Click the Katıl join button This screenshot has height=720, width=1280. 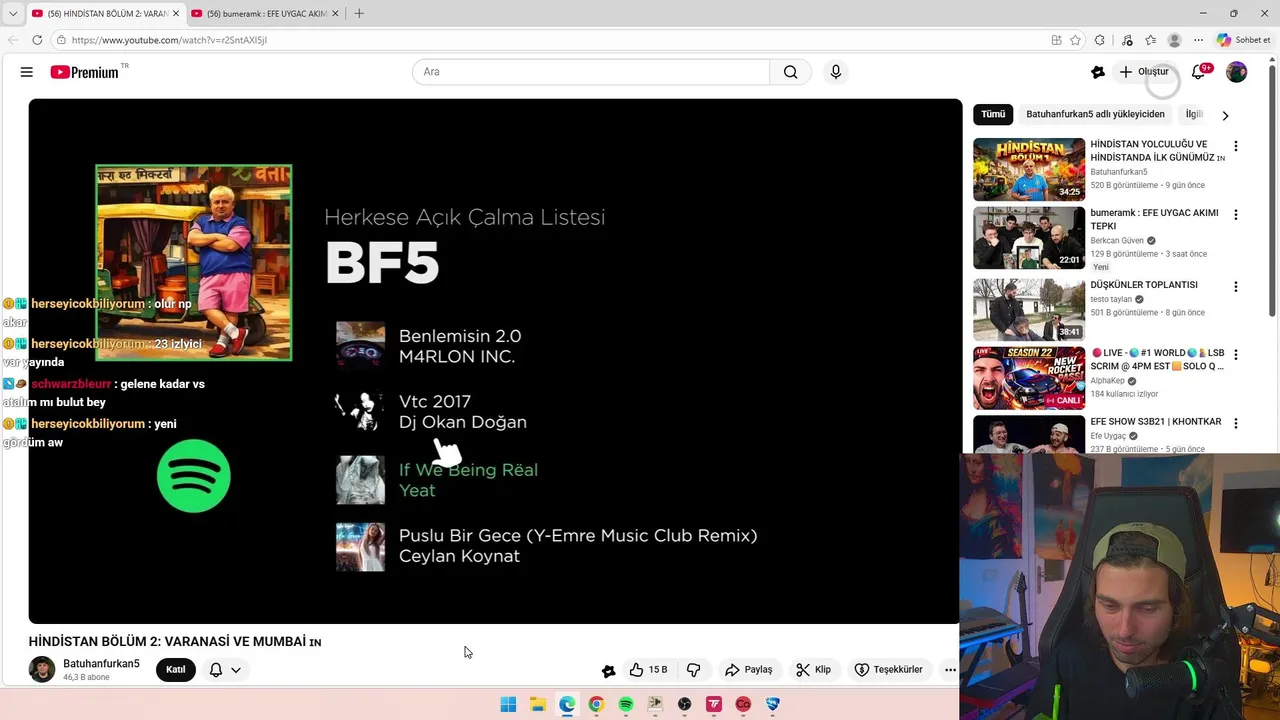tap(176, 670)
